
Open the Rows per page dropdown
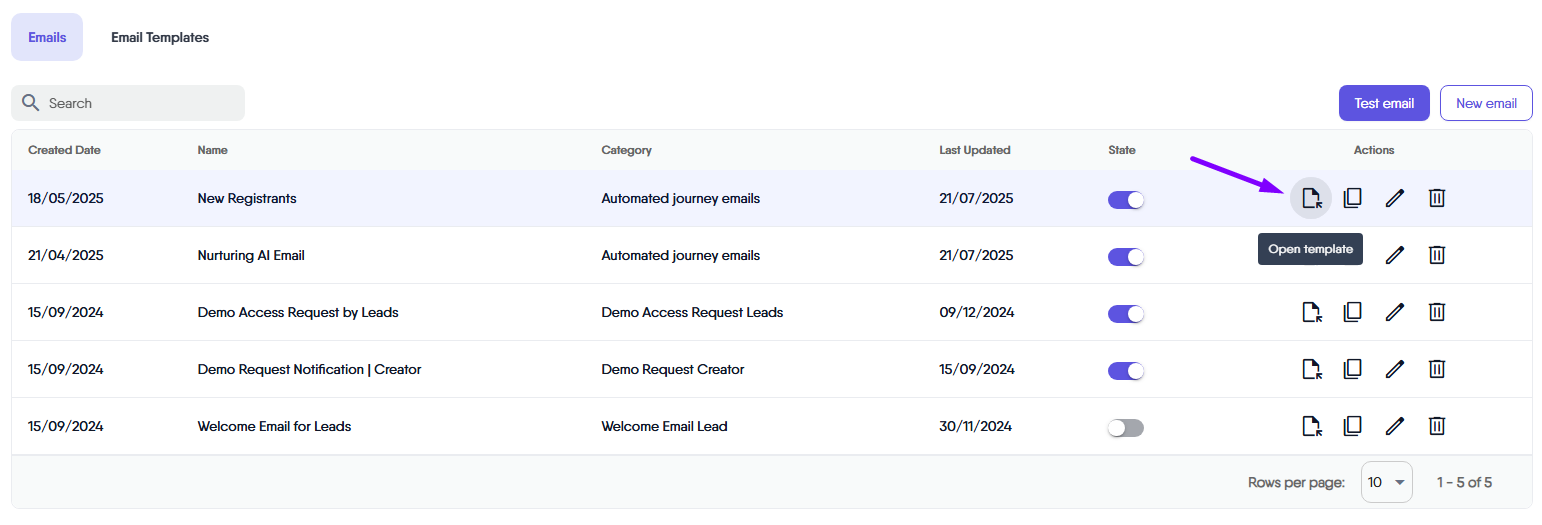tap(1386, 482)
